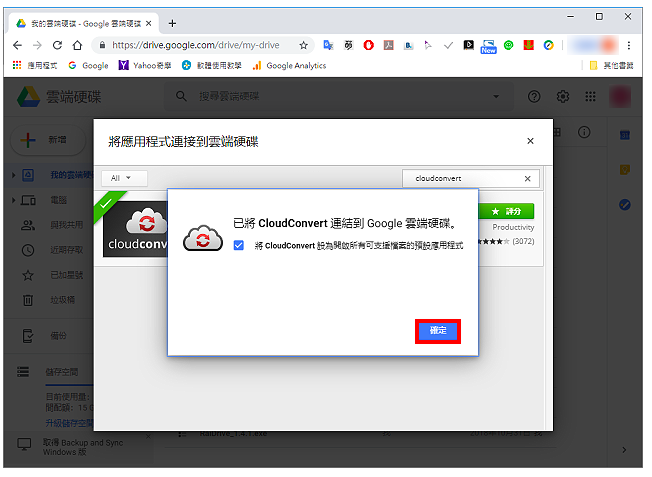This screenshot has height=477, width=652.
Task: Click the browser forward arrow
Action: tap(37, 45)
